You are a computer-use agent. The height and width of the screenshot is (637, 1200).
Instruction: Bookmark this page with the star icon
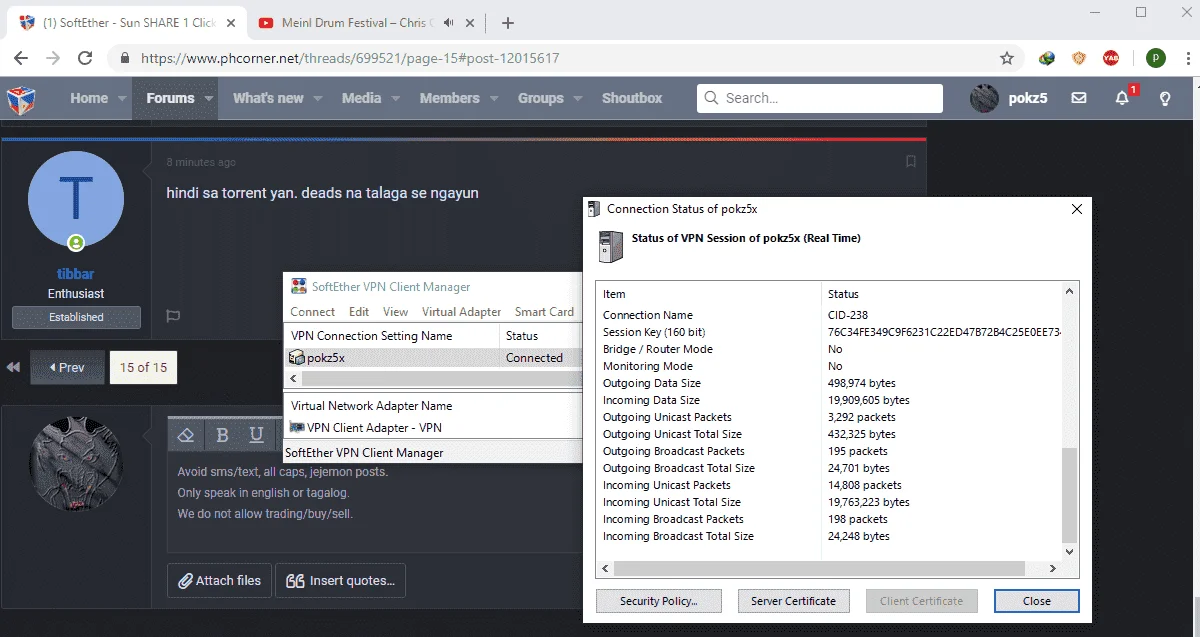[x=1007, y=58]
